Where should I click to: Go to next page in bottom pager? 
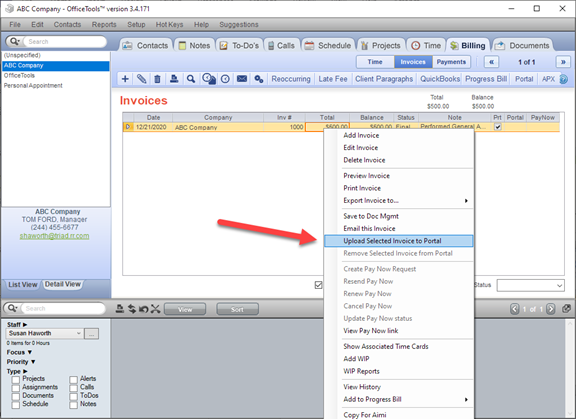point(550,309)
